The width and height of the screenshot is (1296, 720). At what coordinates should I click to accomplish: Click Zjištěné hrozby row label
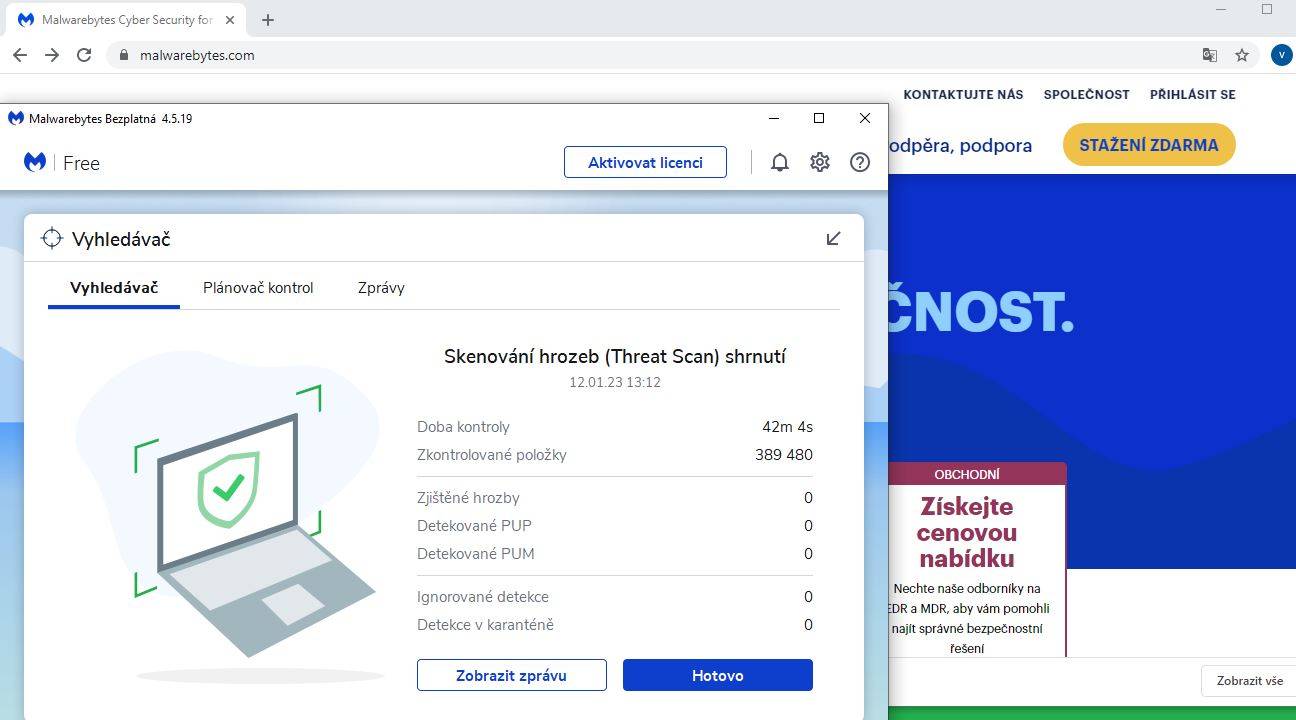point(468,498)
